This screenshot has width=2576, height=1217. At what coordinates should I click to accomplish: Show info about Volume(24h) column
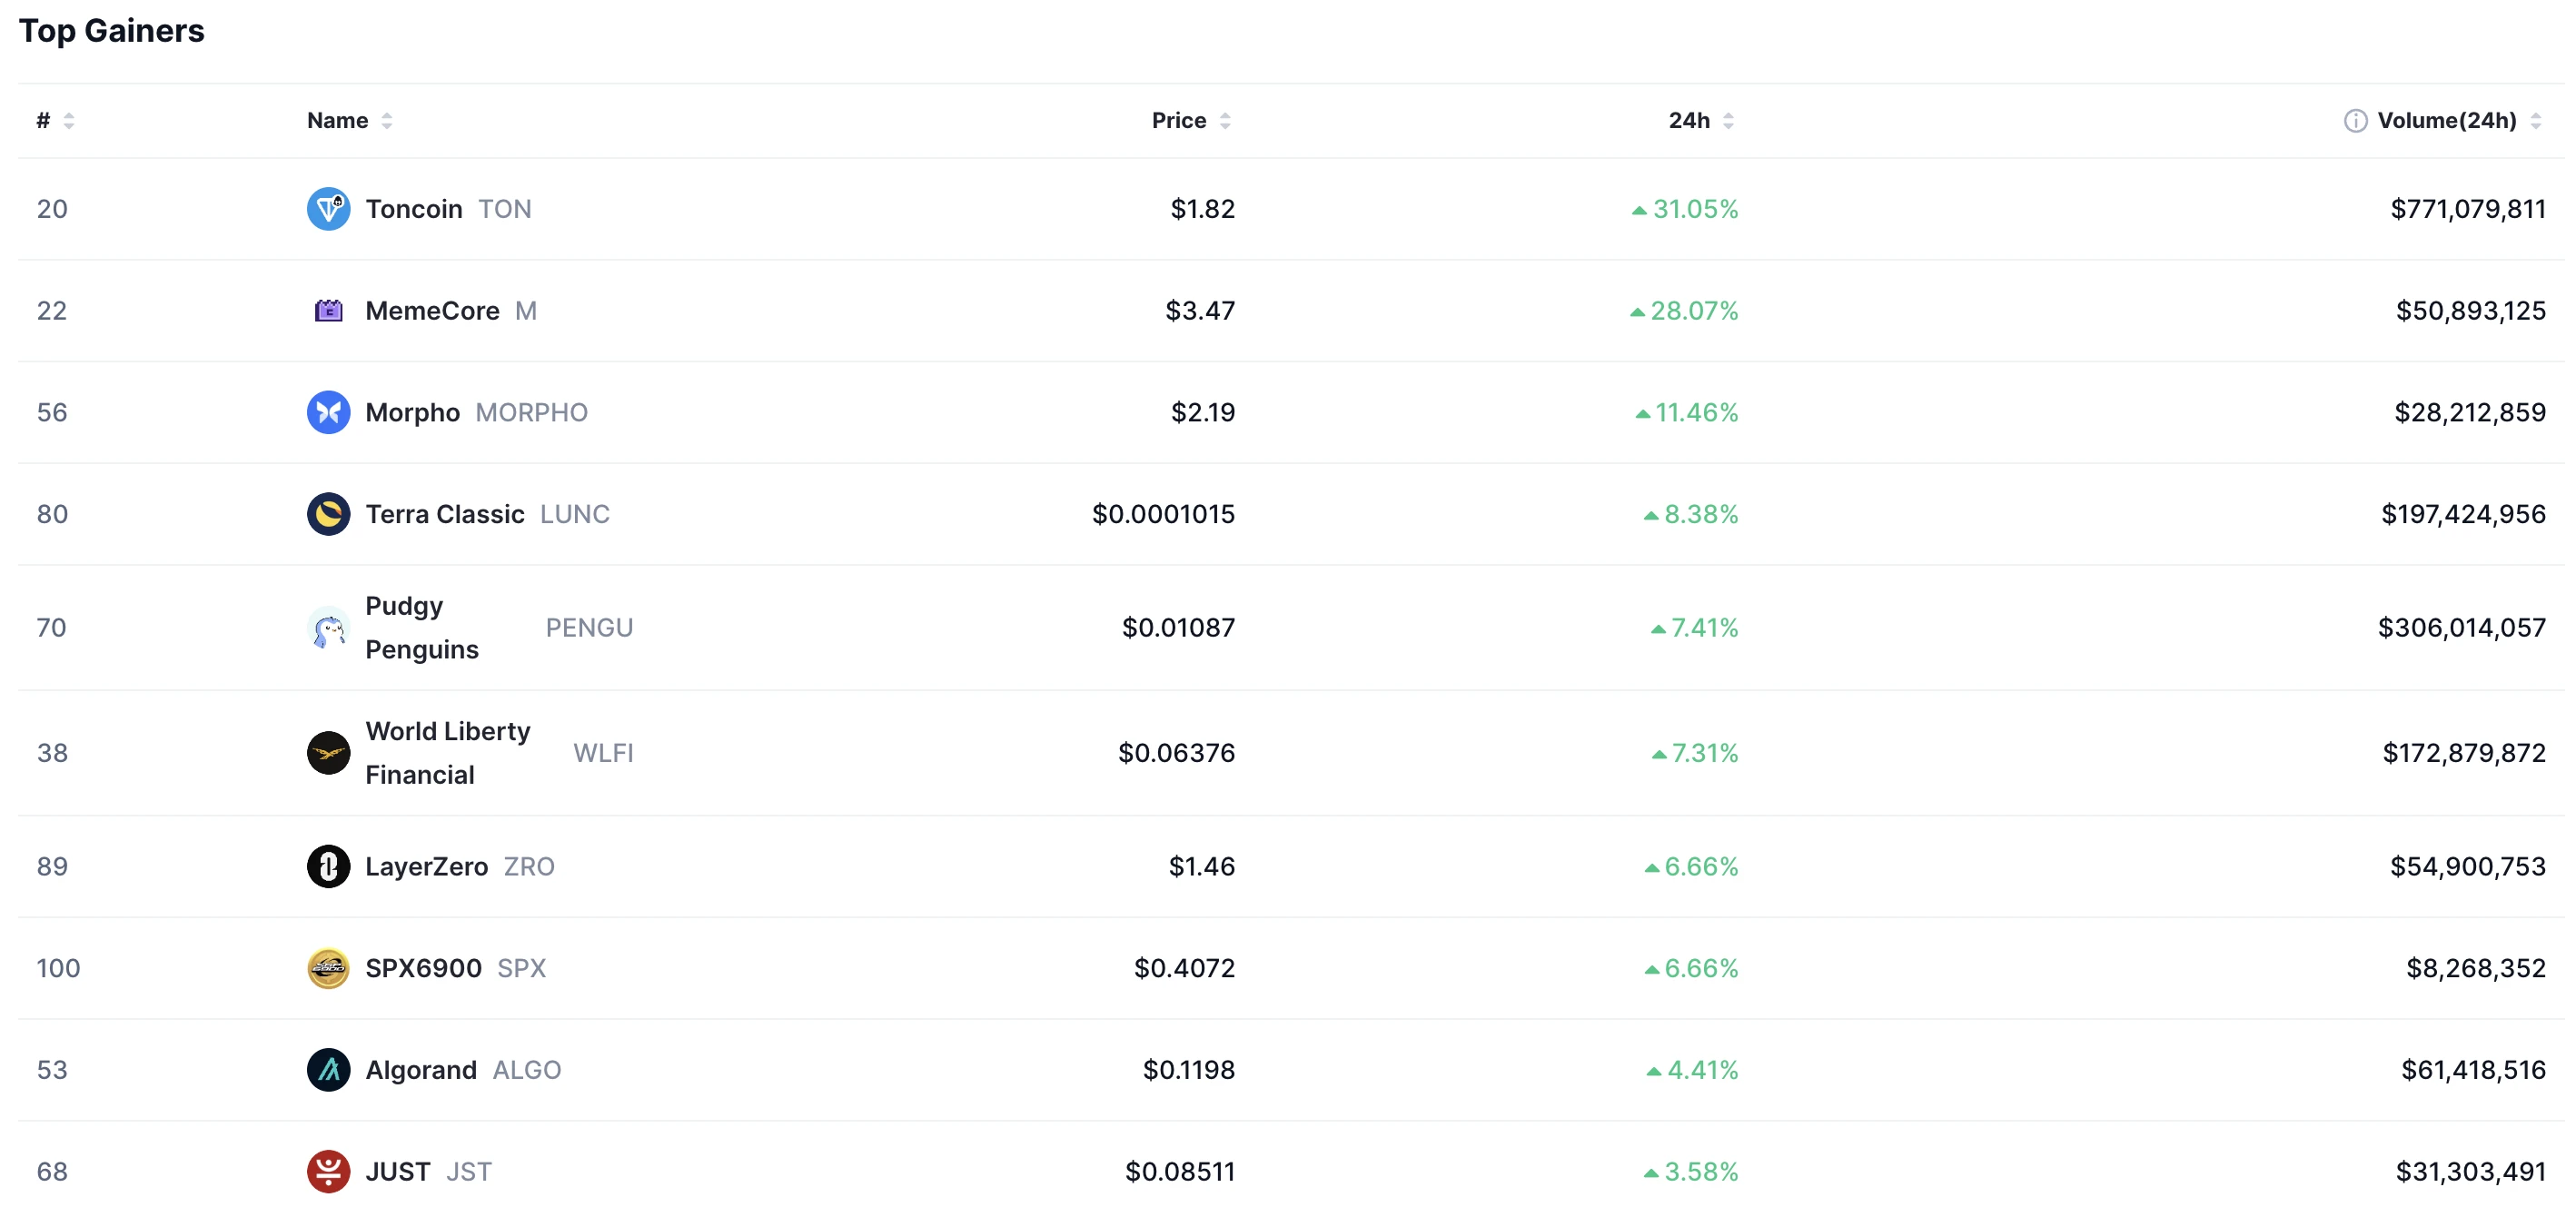(2355, 121)
